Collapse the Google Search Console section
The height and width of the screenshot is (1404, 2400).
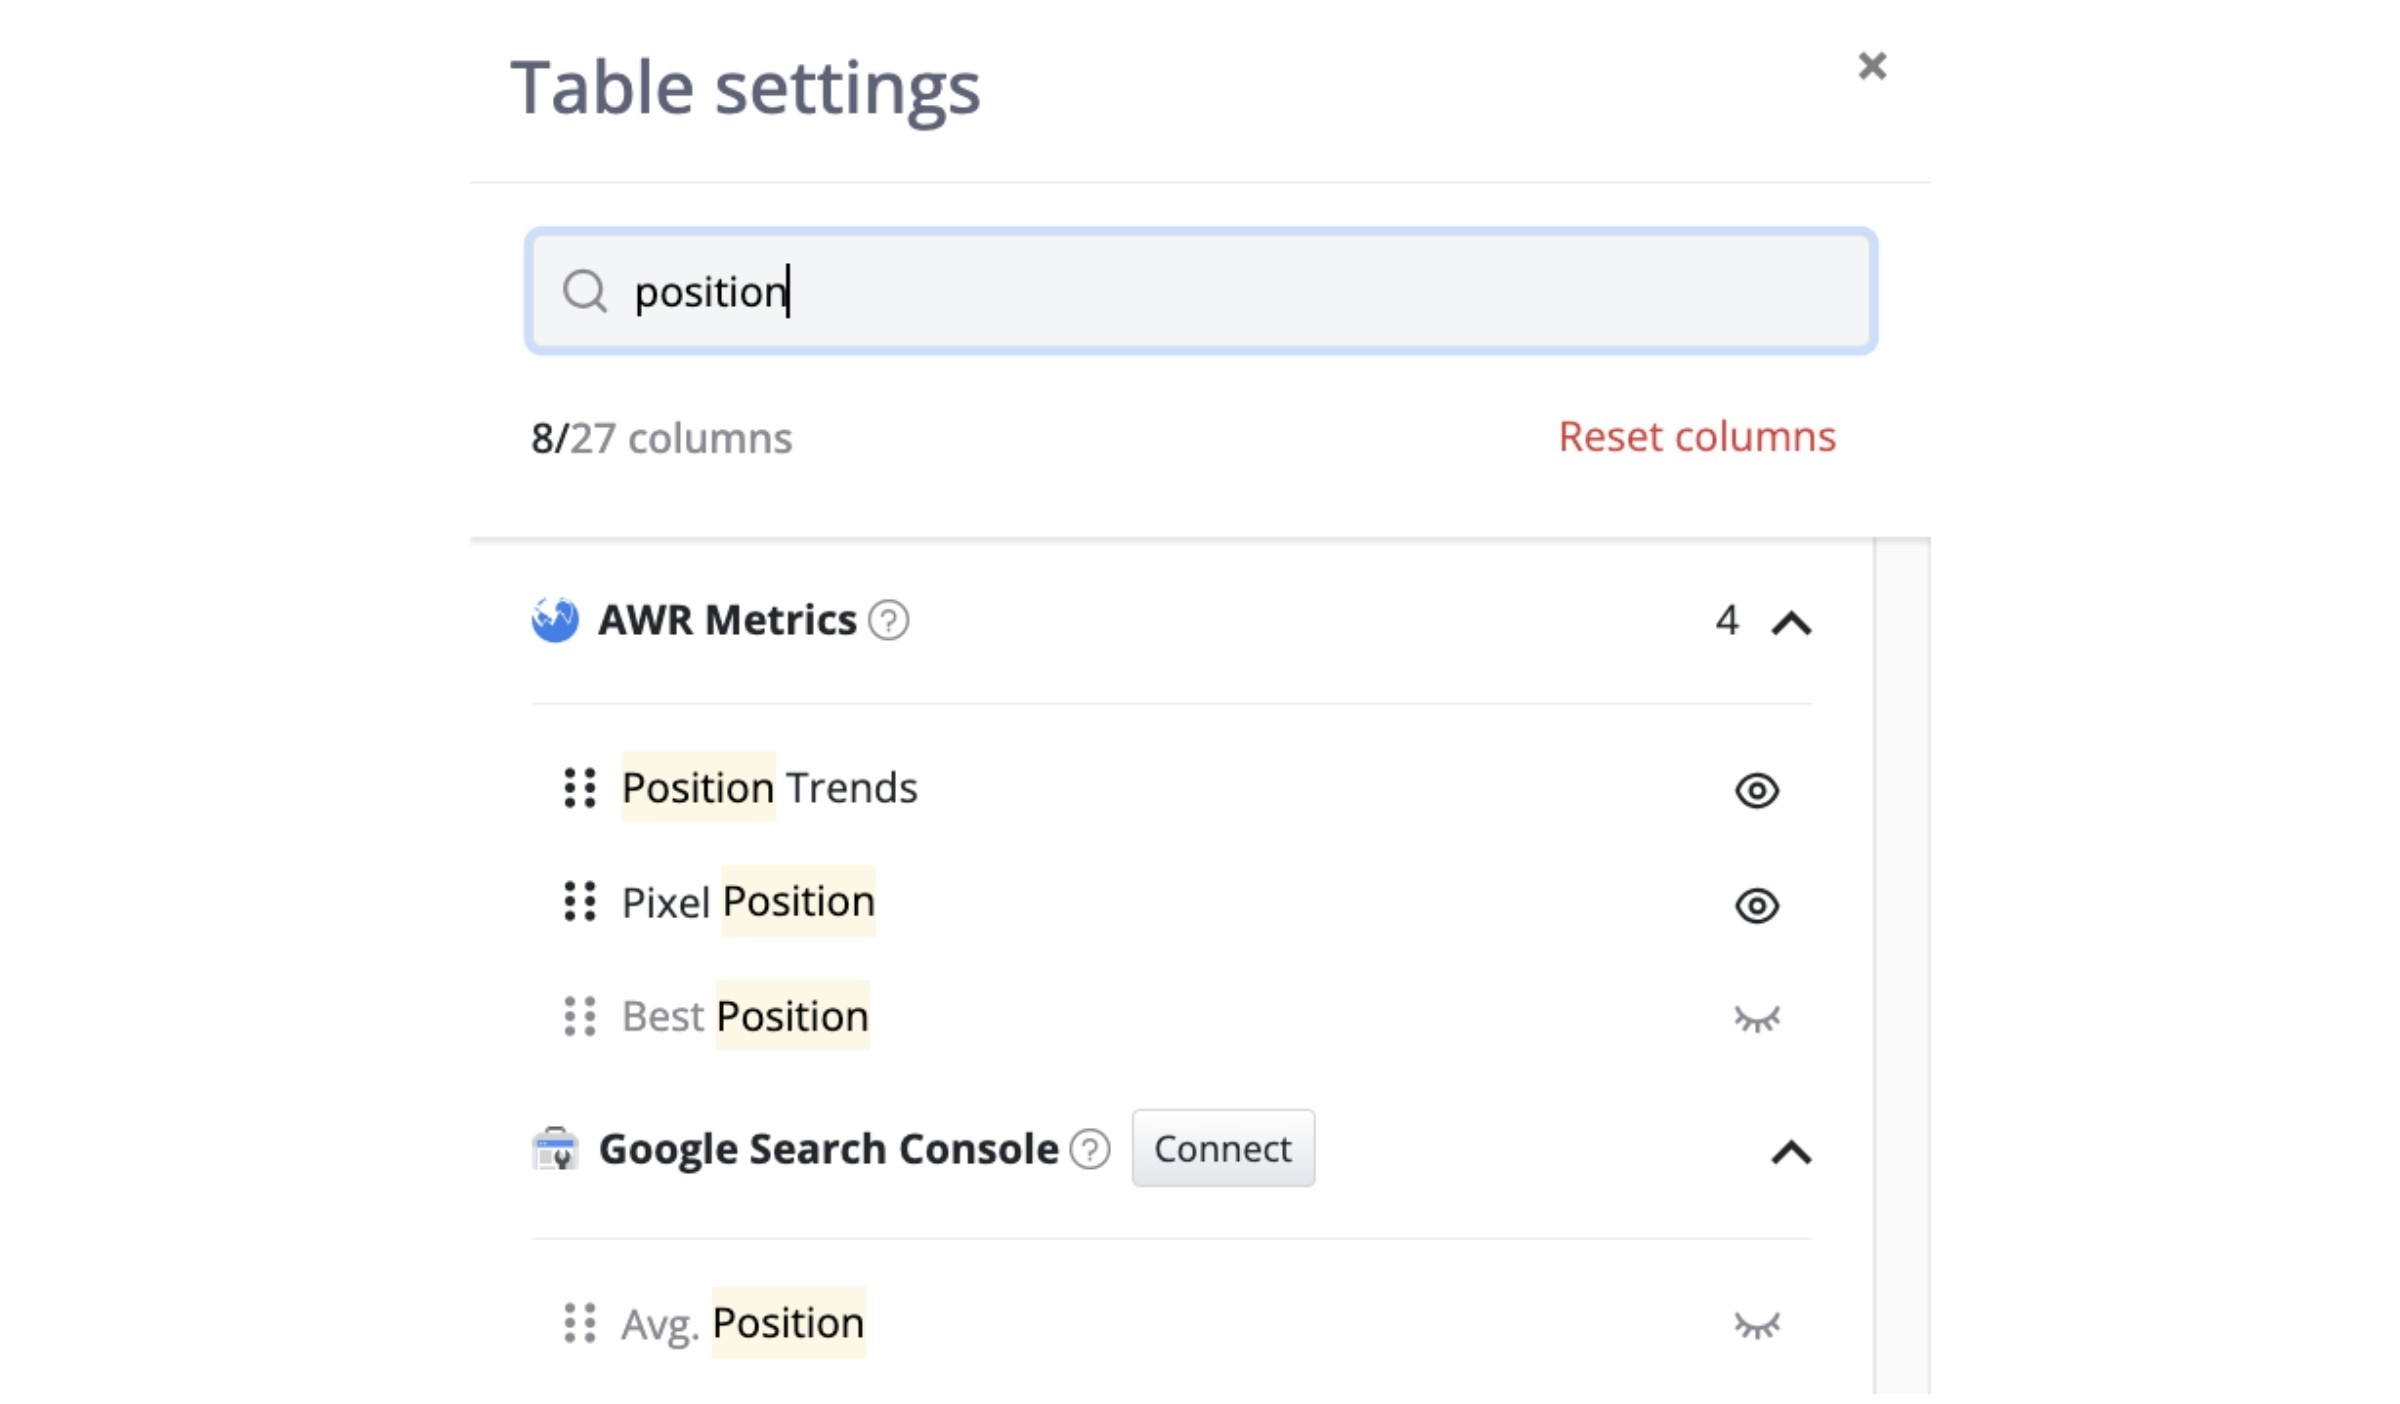(x=1791, y=1152)
